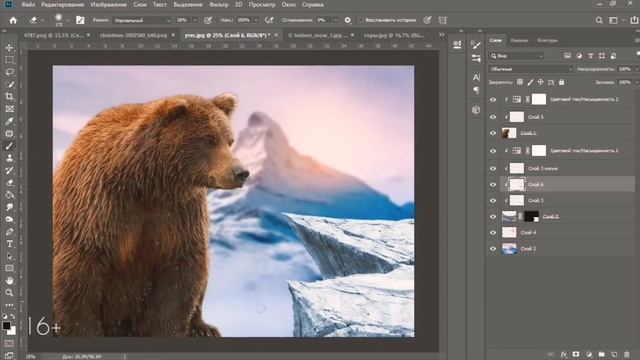Select the Clone Stamp tool

[9, 158]
